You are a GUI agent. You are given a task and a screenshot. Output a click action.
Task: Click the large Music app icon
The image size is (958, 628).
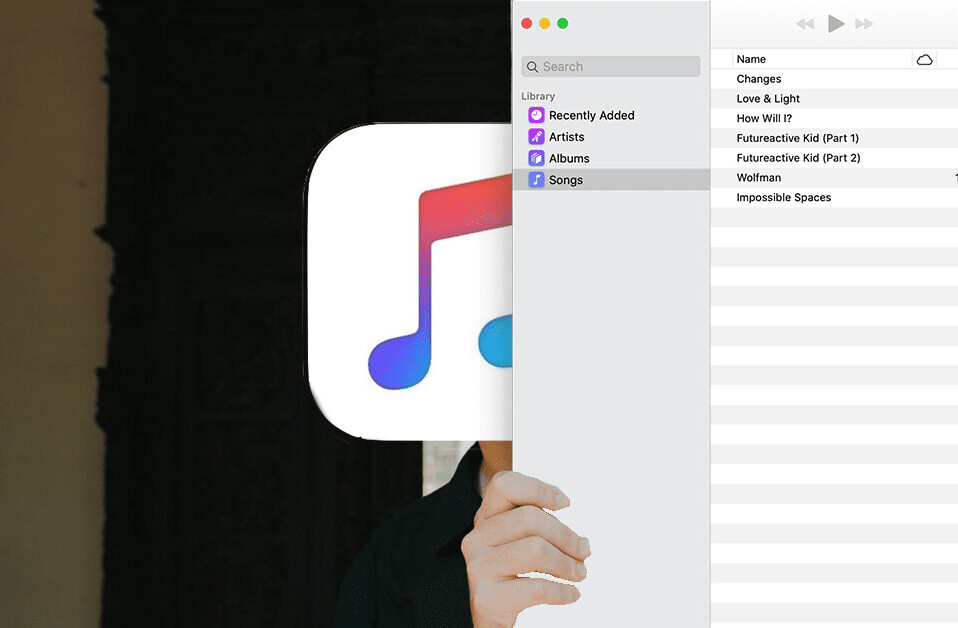click(x=410, y=282)
